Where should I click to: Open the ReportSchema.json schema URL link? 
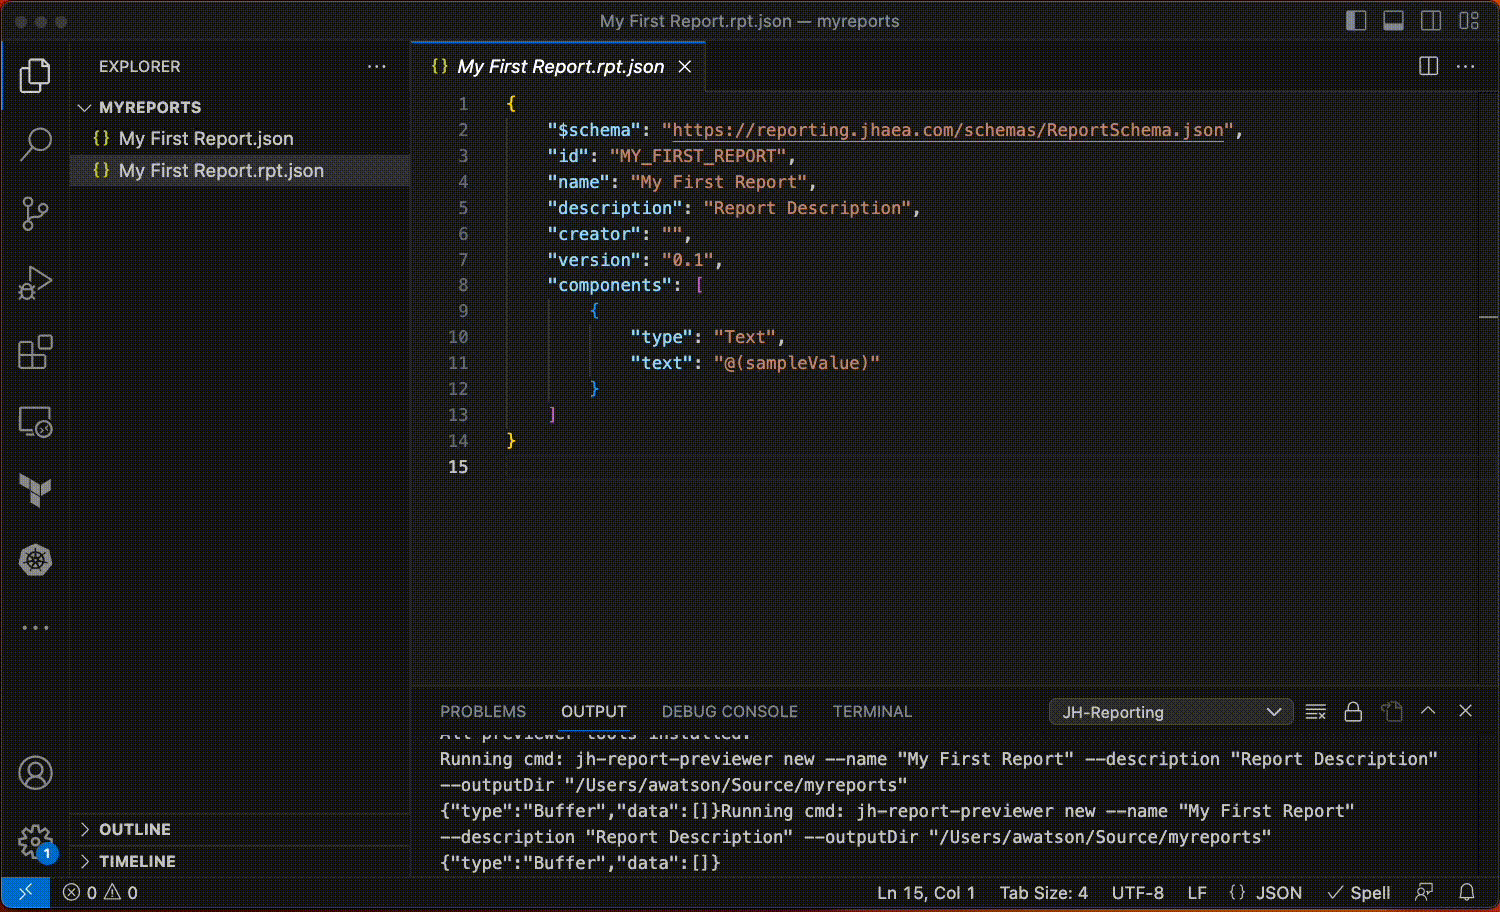point(947,130)
